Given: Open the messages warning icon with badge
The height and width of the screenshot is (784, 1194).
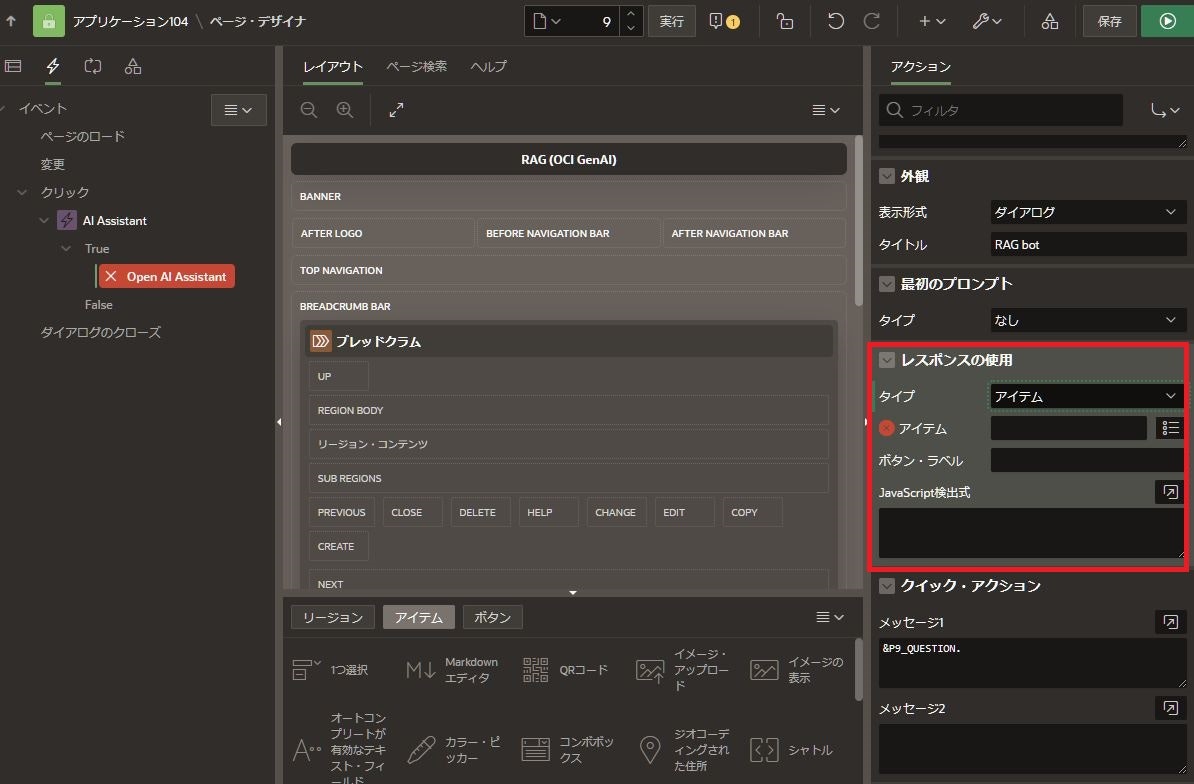Looking at the screenshot, I should (x=723, y=21).
